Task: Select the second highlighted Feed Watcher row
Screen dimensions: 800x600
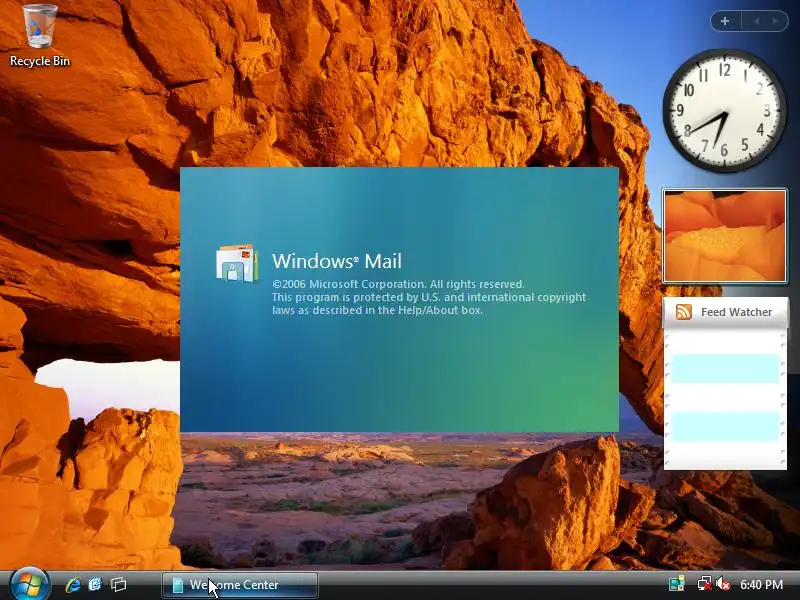Action: [x=725, y=427]
